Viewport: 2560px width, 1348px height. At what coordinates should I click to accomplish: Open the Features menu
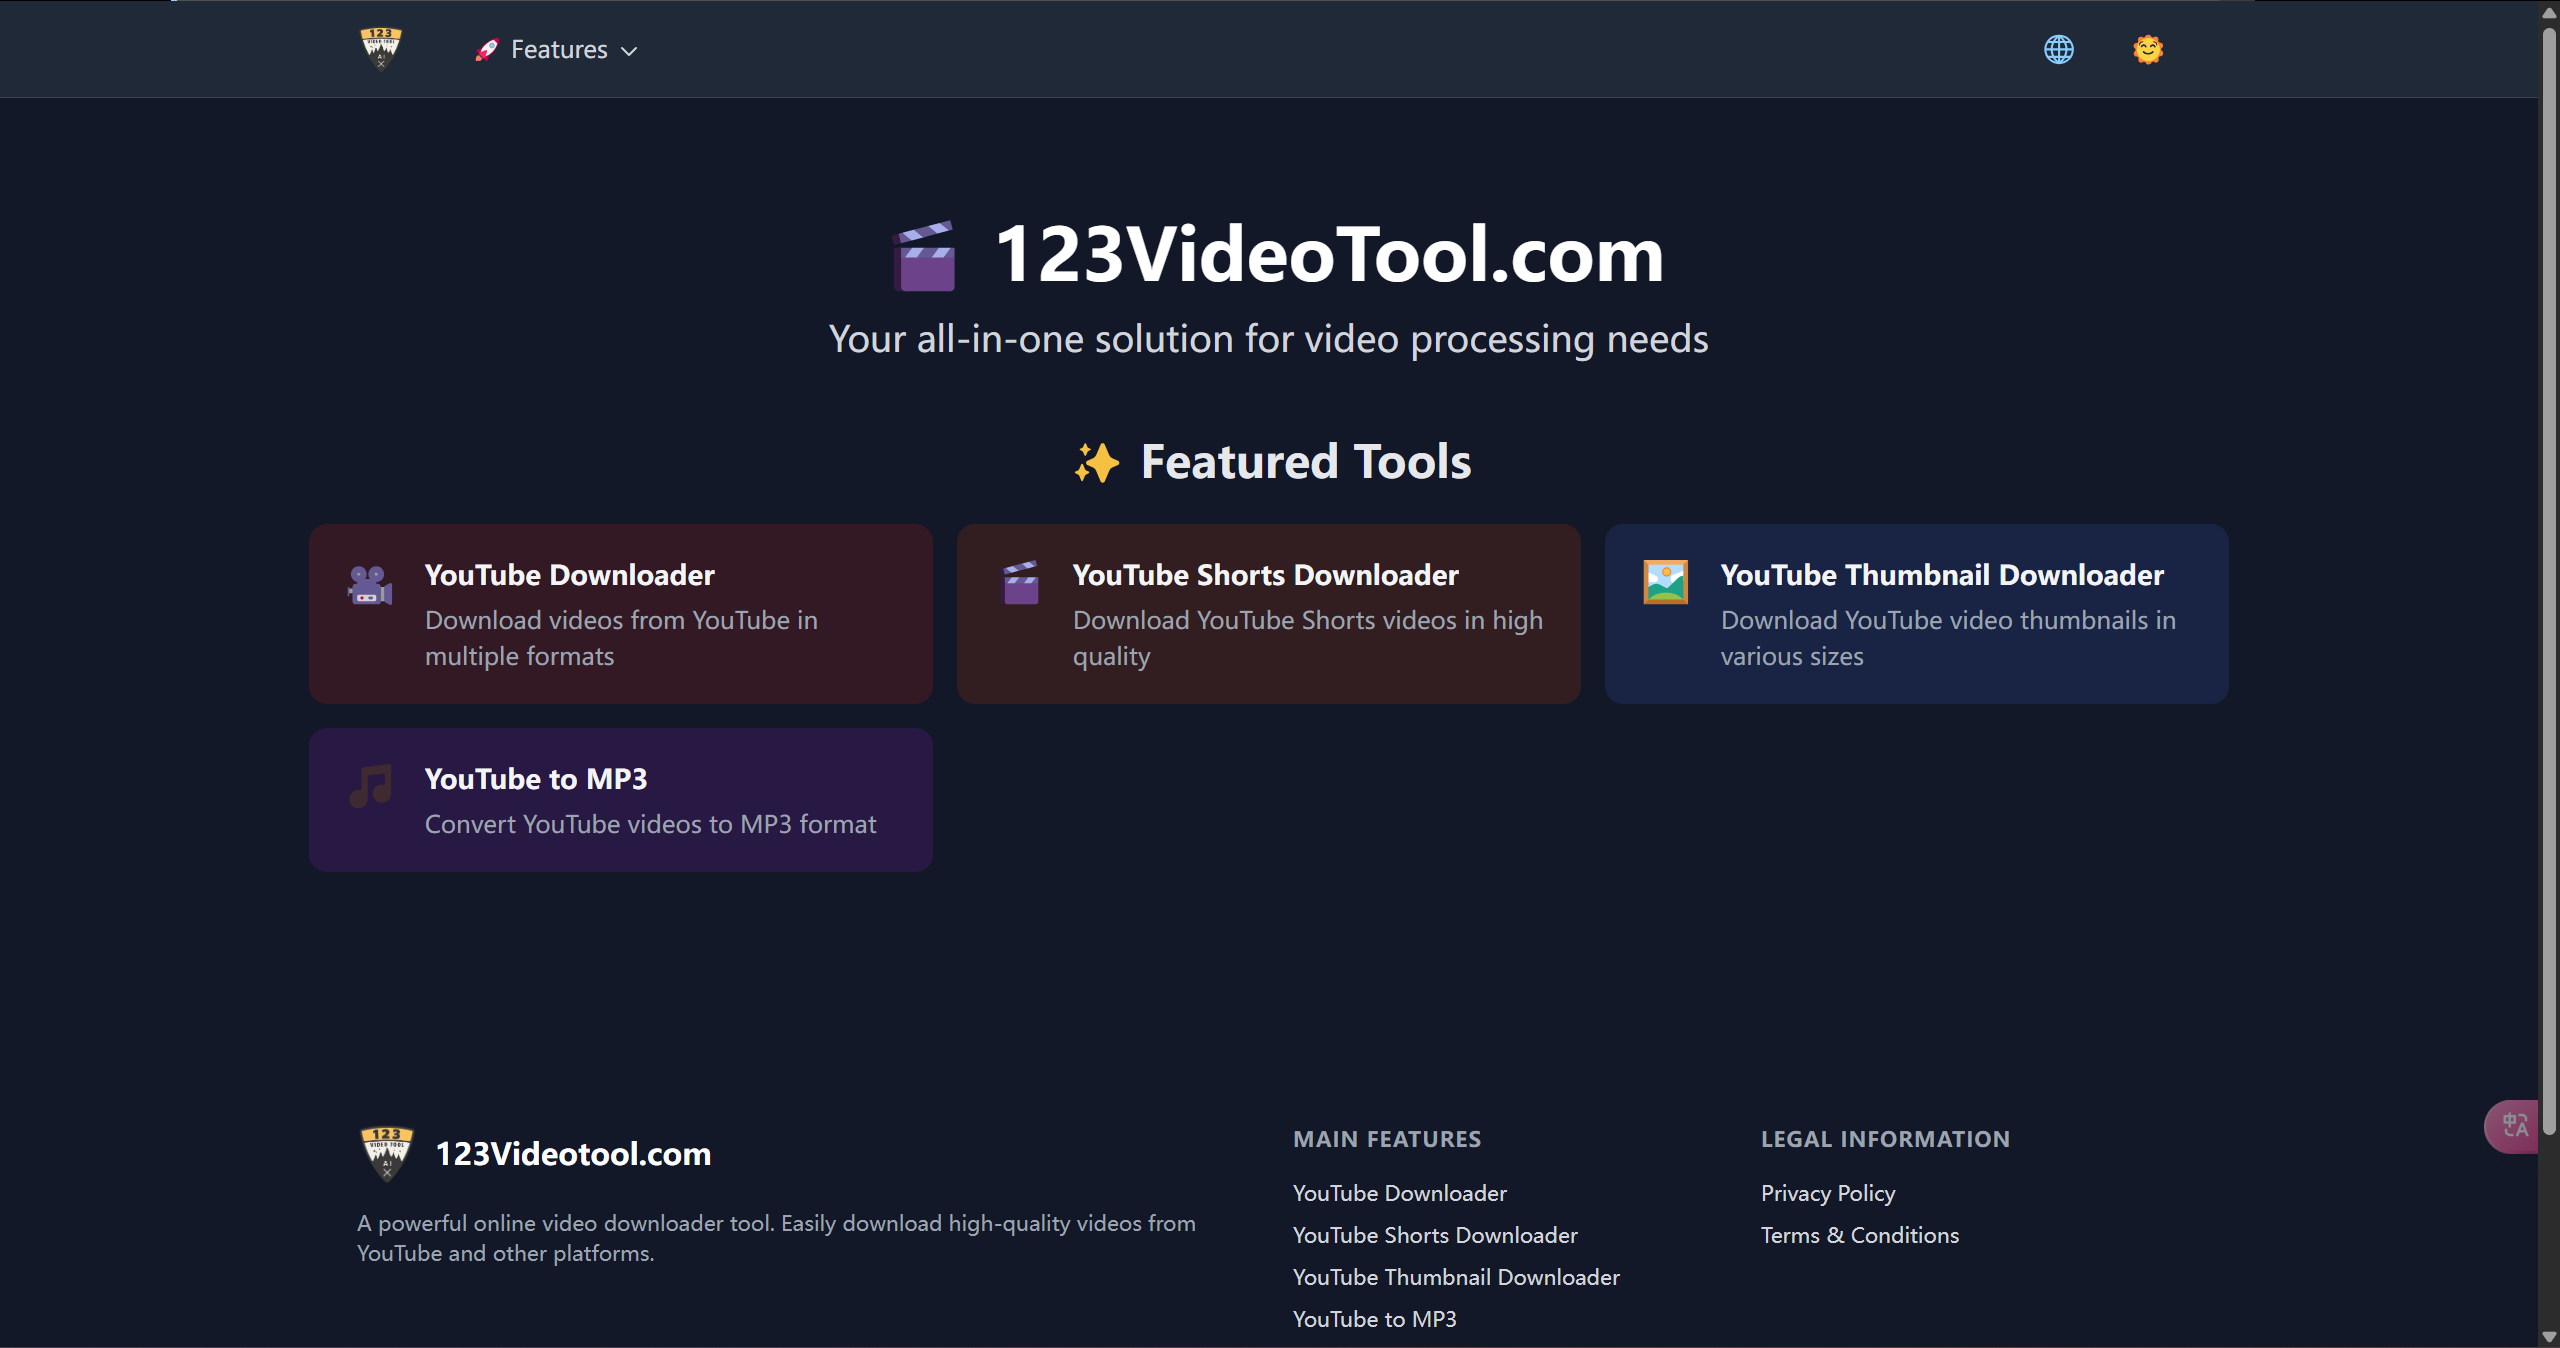coord(557,49)
